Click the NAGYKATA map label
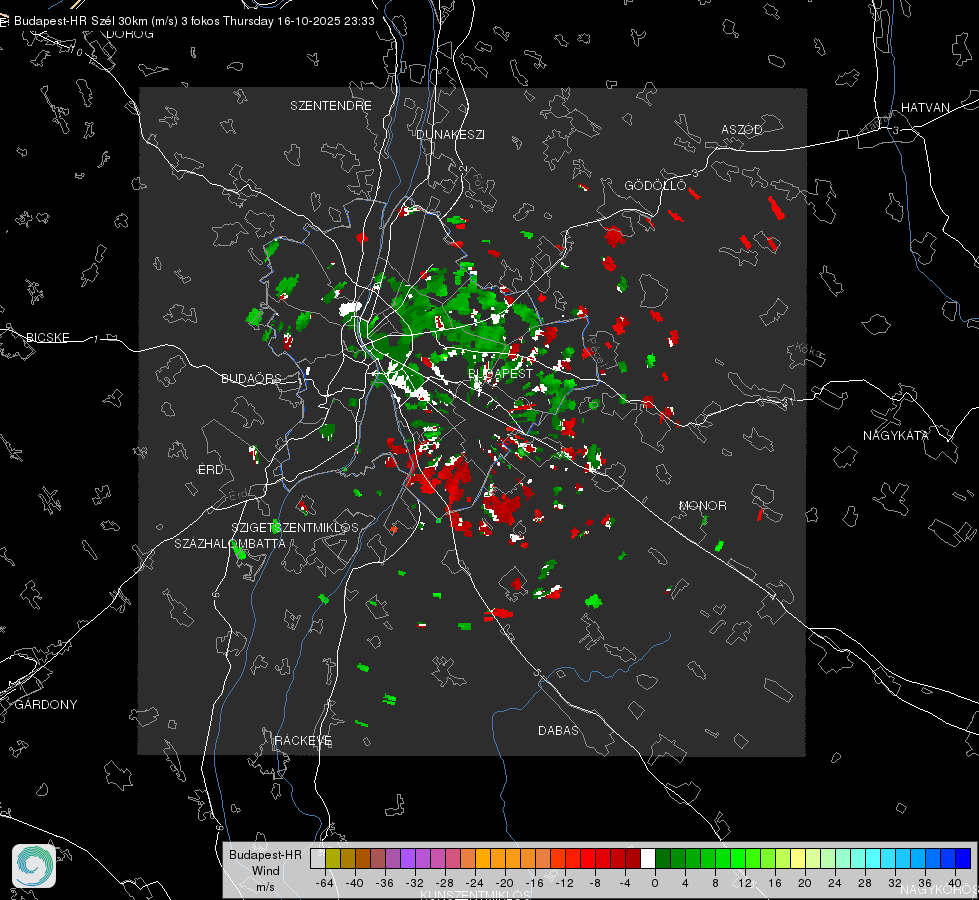This screenshot has width=979, height=900. pos(895,435)
